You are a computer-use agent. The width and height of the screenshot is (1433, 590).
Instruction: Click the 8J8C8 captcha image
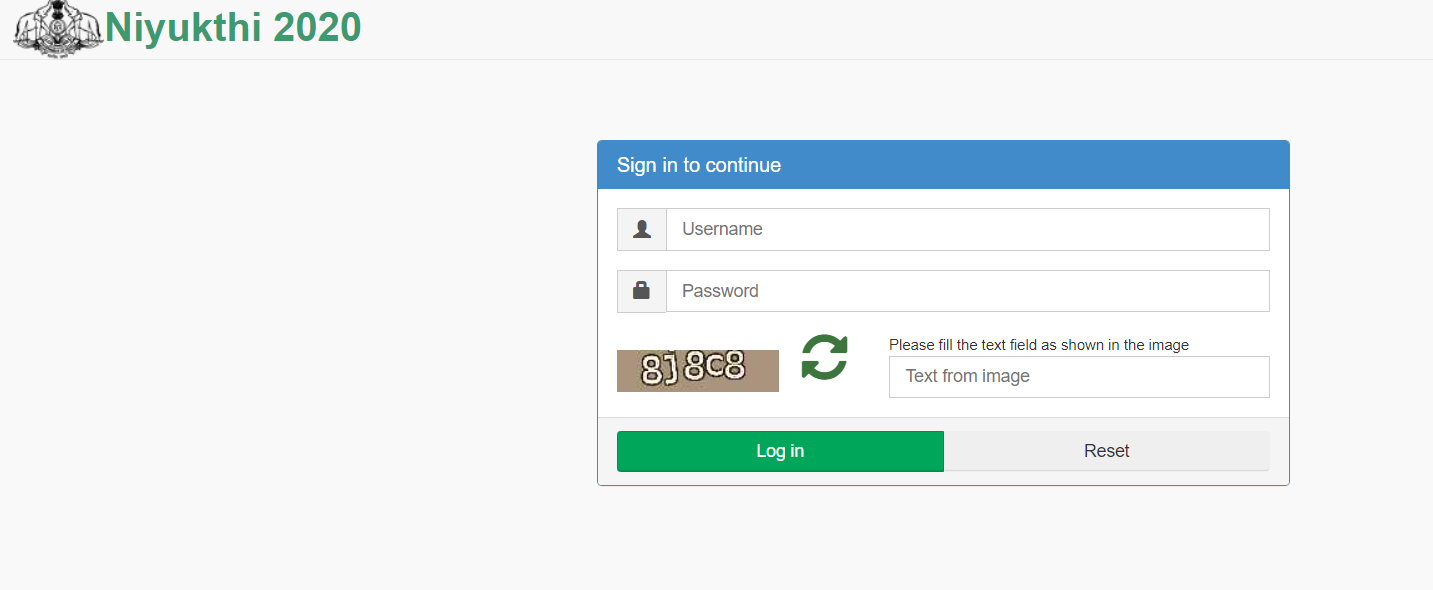[698, 371]
